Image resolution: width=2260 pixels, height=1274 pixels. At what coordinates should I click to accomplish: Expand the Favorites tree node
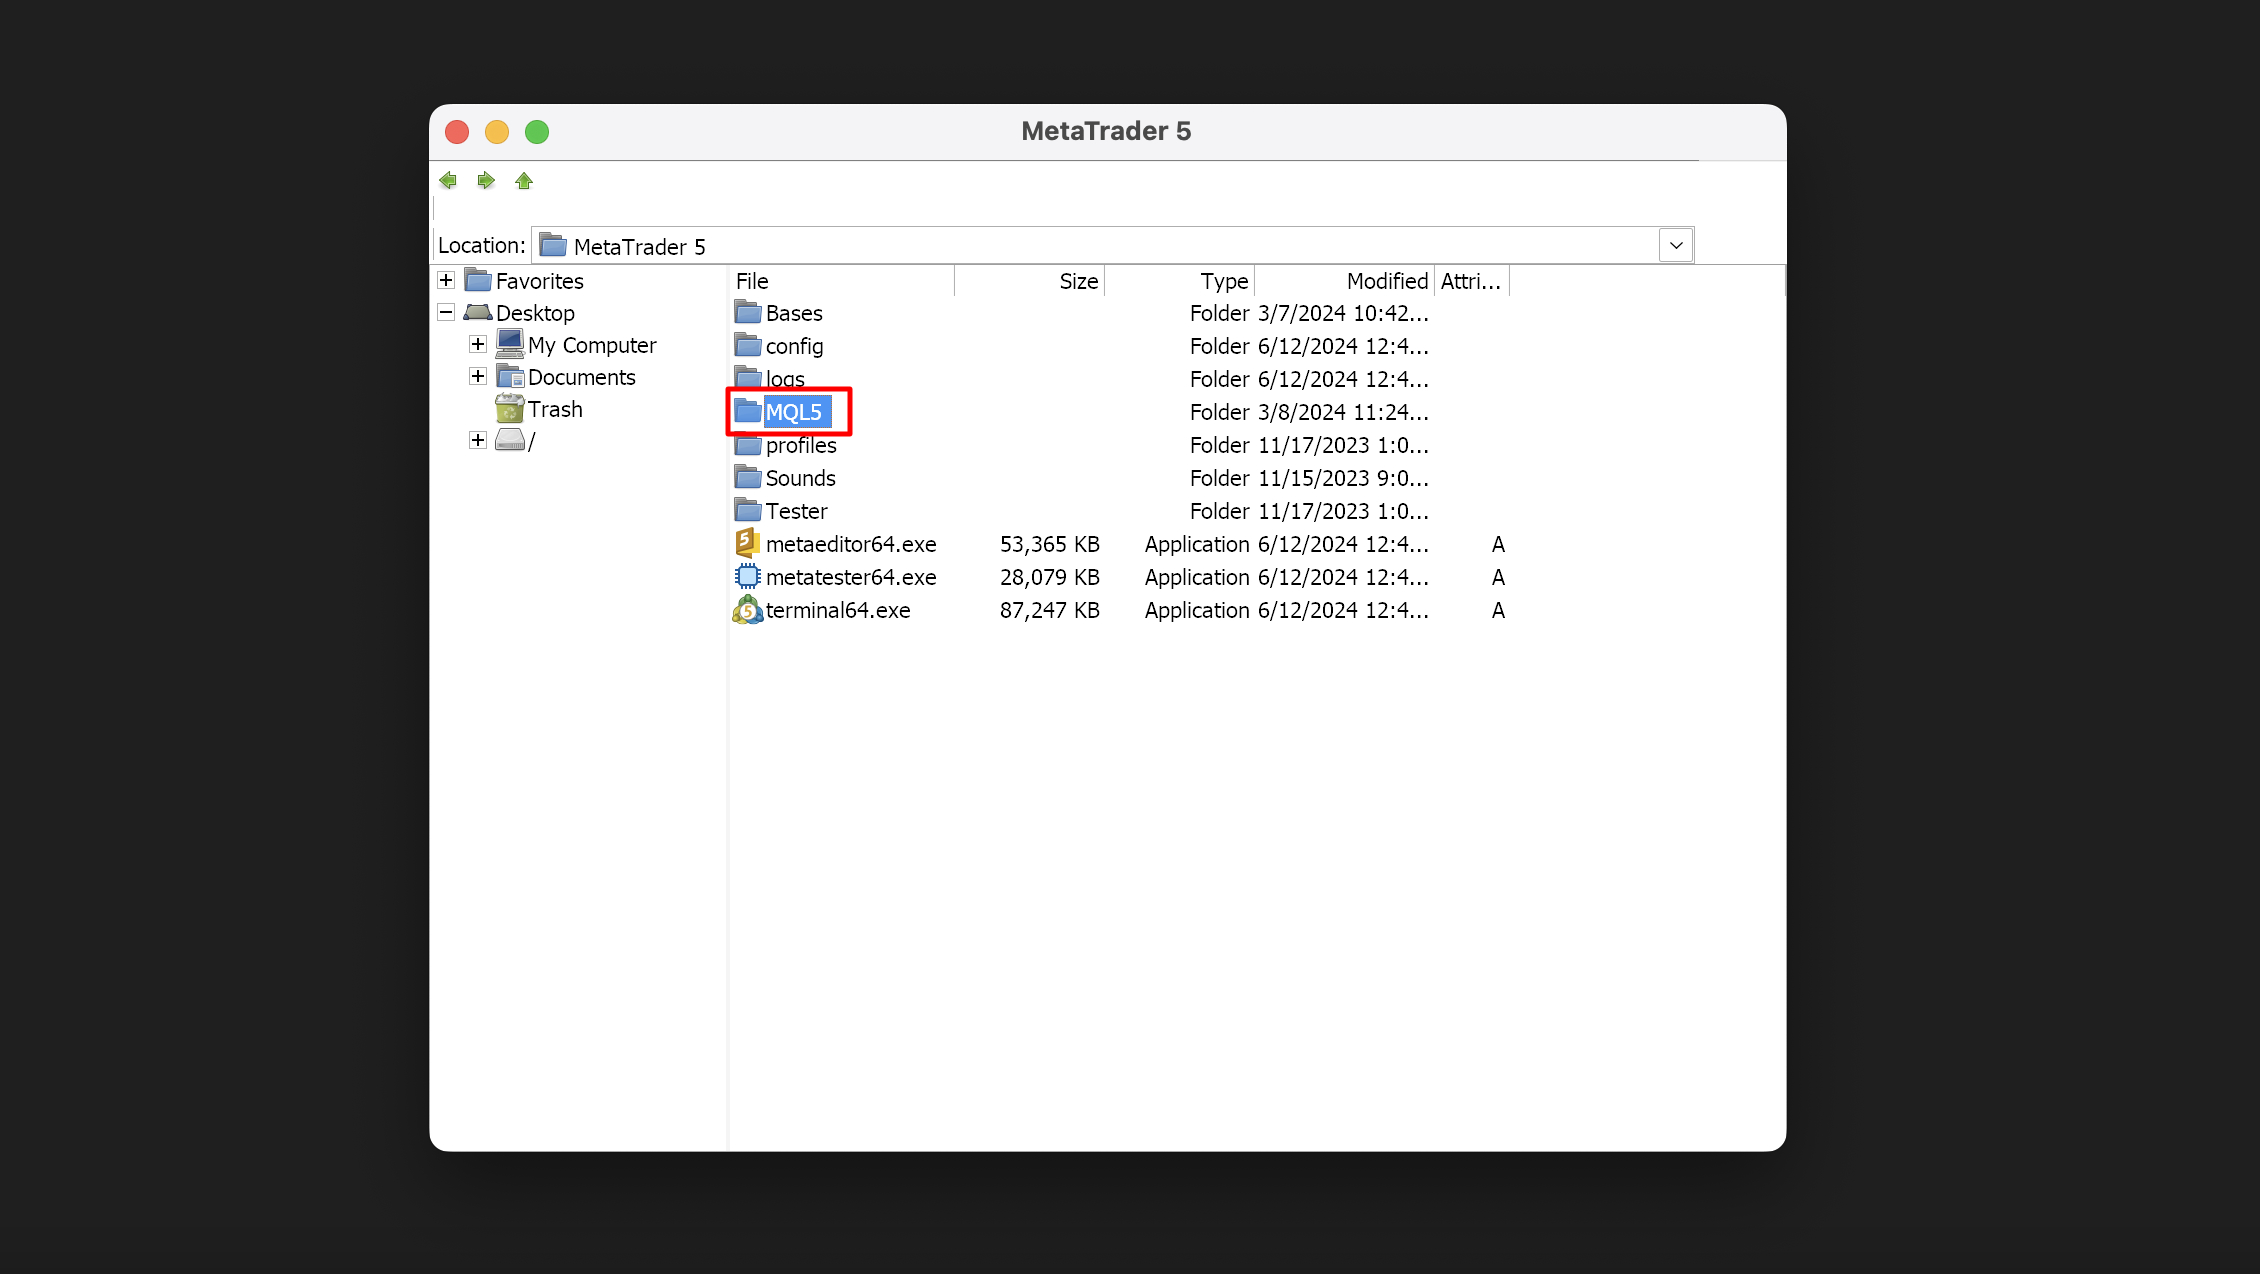click(446, 280)
